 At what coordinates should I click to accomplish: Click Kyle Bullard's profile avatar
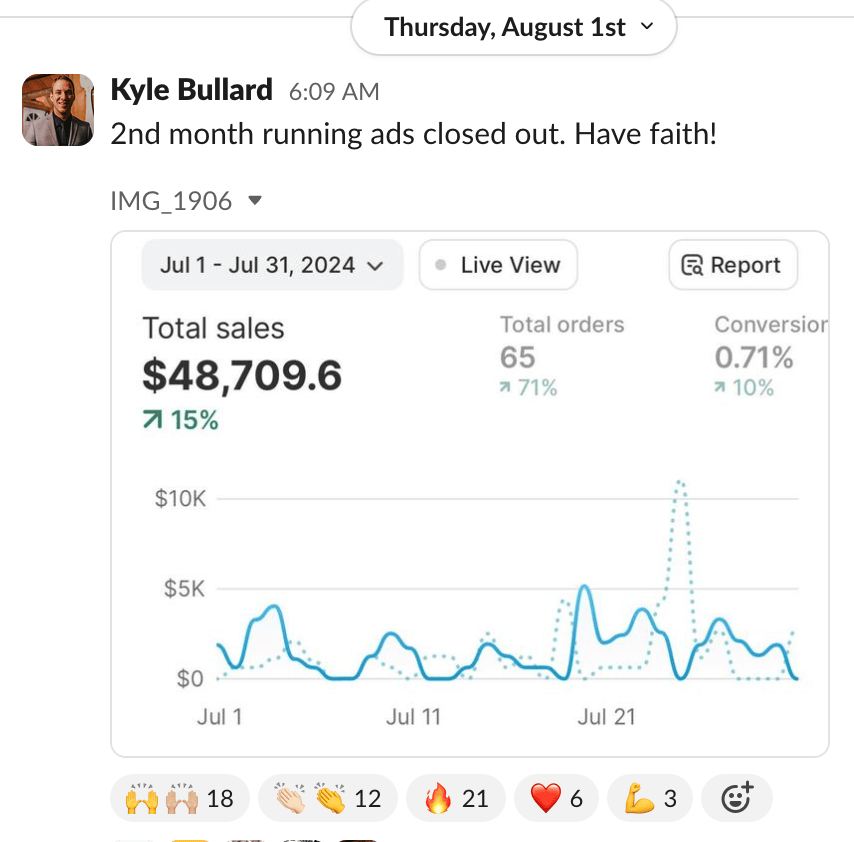pos(58,110)
